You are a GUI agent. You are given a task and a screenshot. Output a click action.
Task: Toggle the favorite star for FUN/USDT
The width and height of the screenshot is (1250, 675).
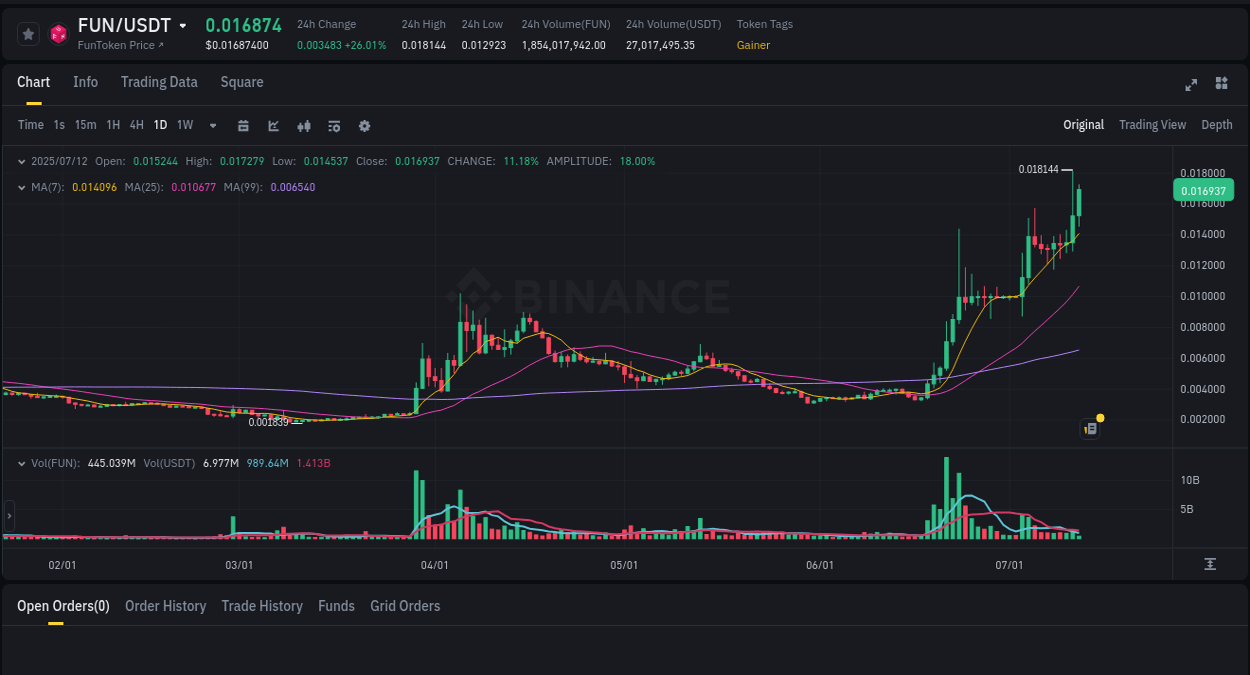tap(27, 33)
